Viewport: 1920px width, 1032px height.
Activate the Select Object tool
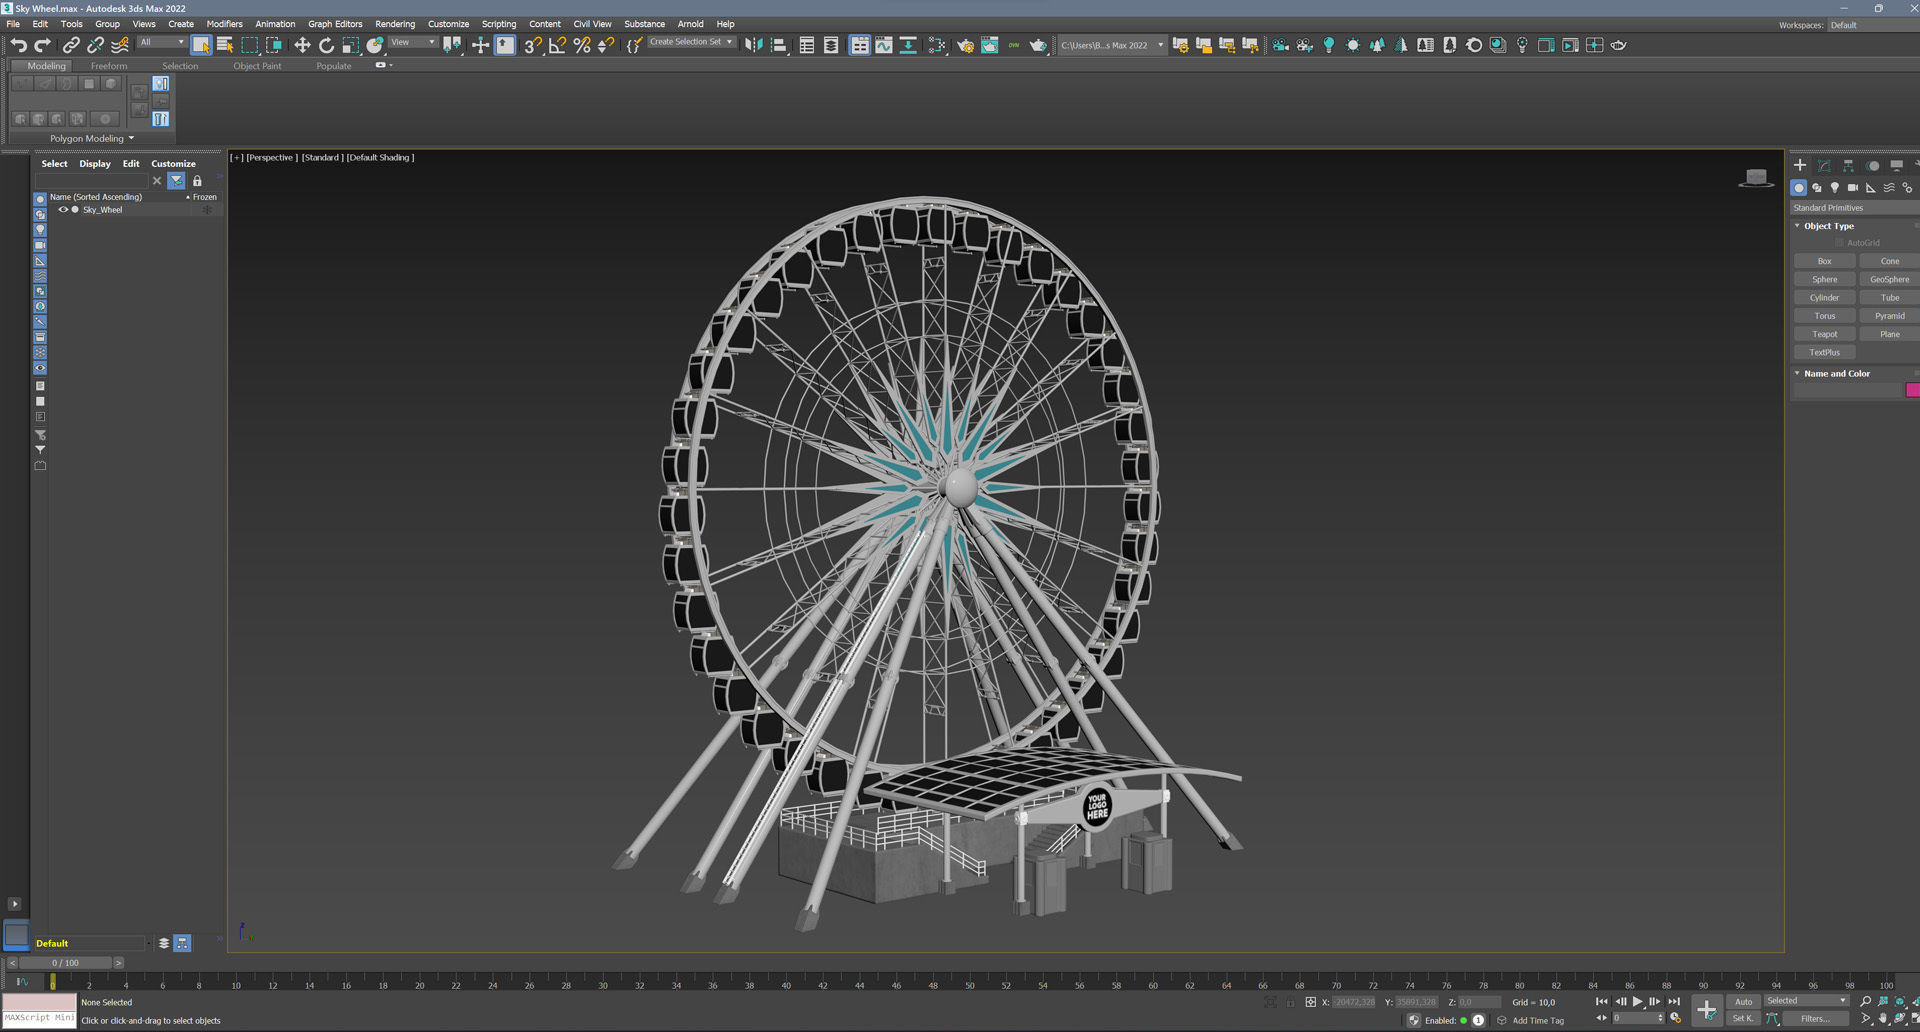[201, 45]
